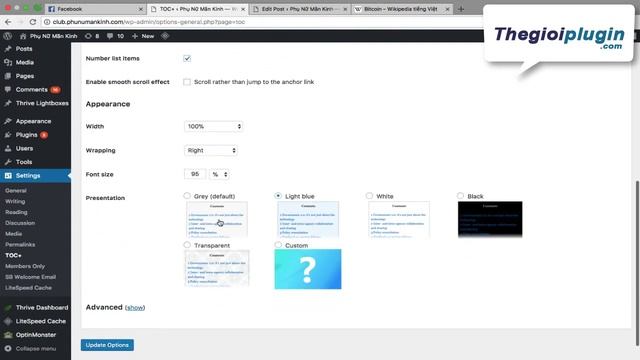Select Grey (default) presentation radio
Image resolution: width=640 pixels, height=360 pixels.
(x=187, y=196)
